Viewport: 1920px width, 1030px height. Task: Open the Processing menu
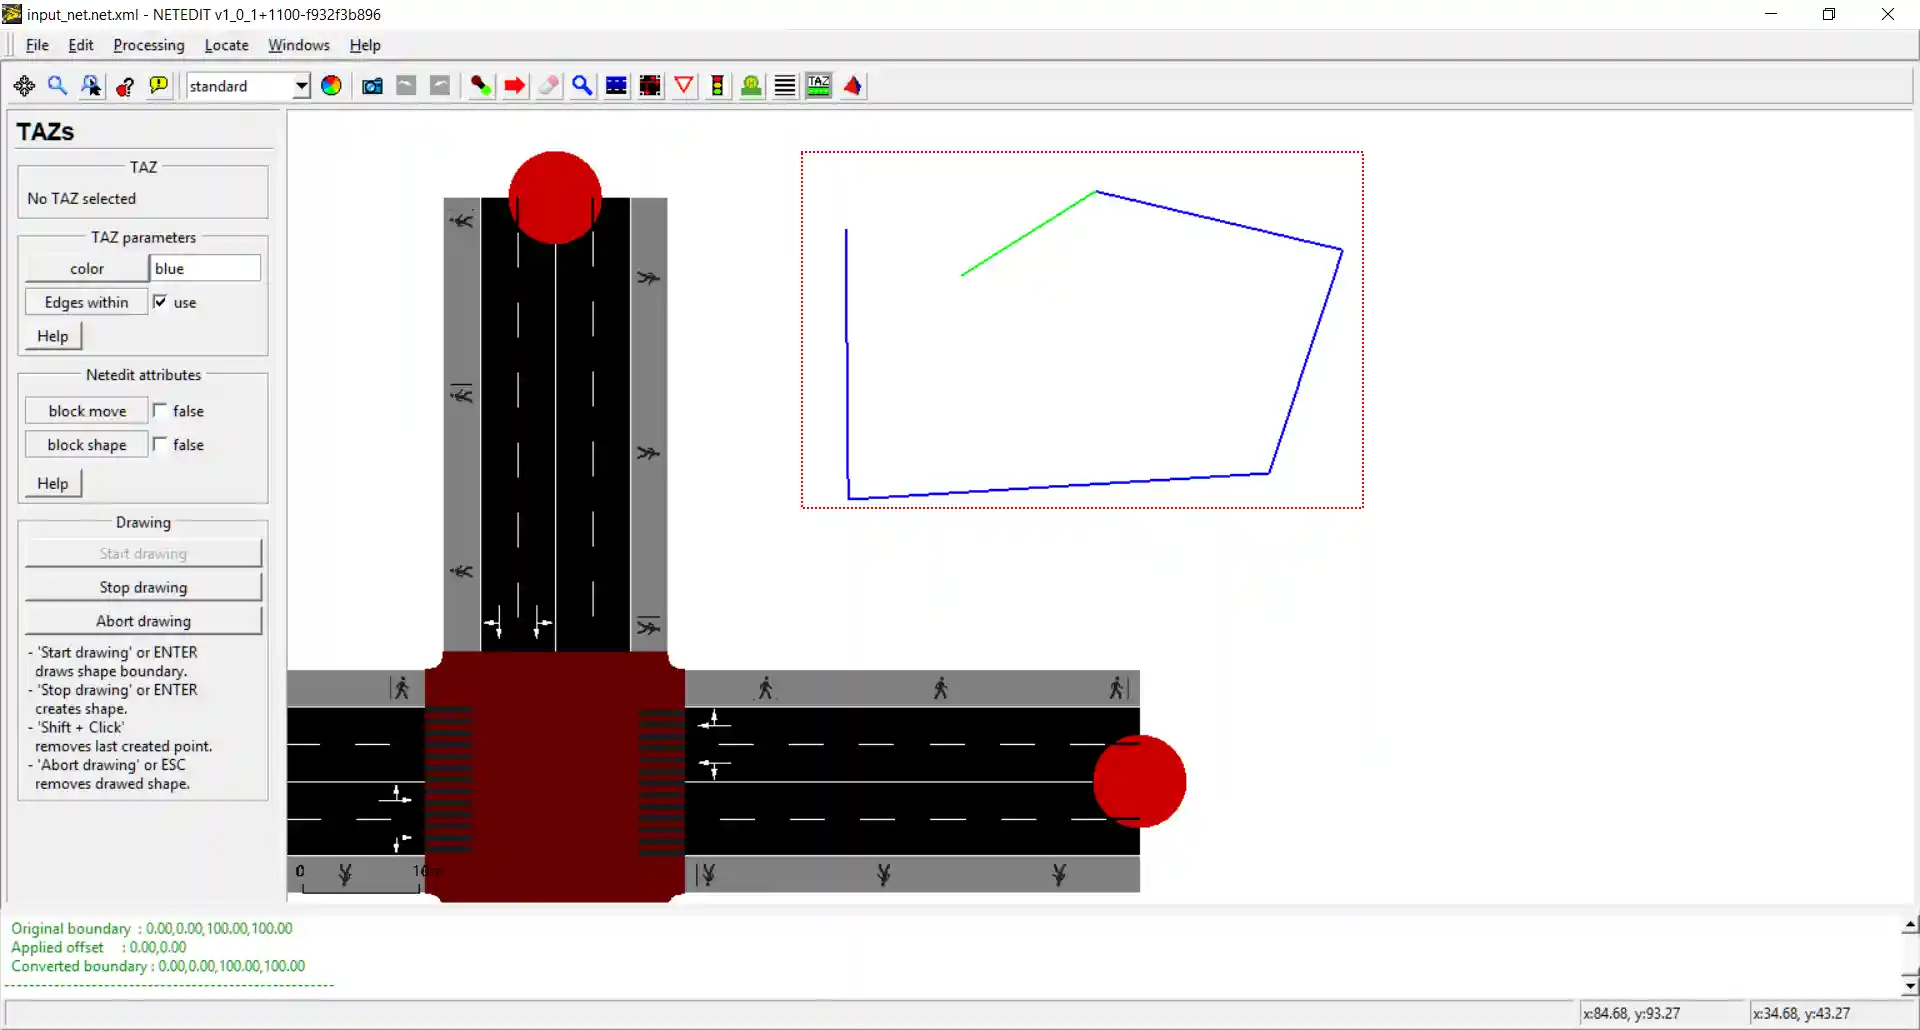point(149,45)
